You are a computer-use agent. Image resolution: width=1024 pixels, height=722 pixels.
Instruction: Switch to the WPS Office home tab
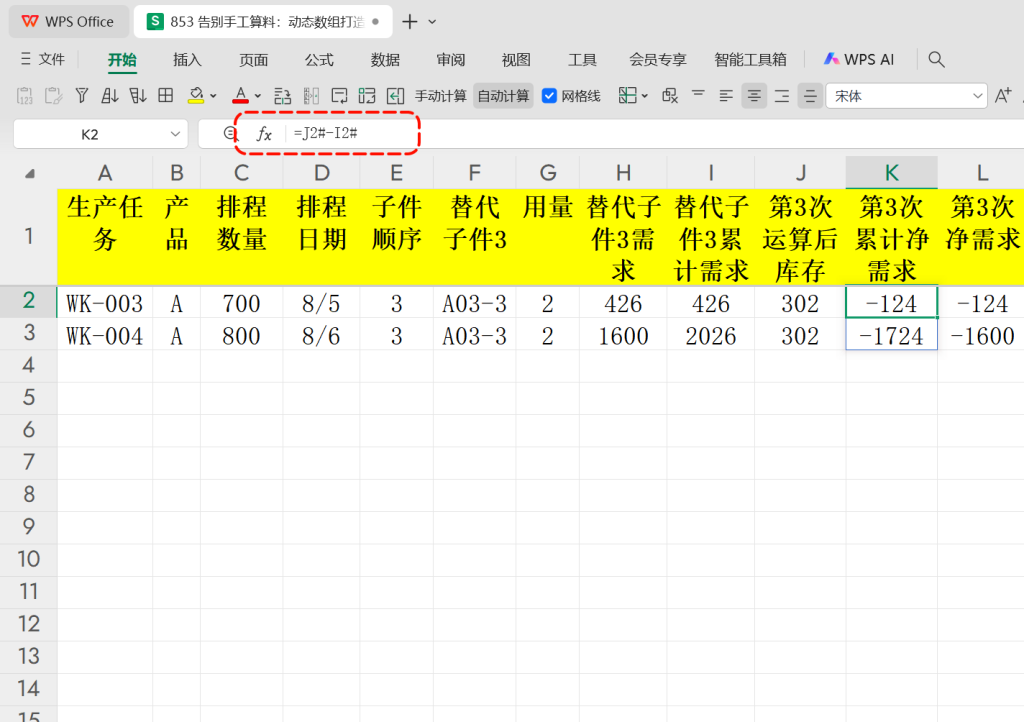[69, 22]
